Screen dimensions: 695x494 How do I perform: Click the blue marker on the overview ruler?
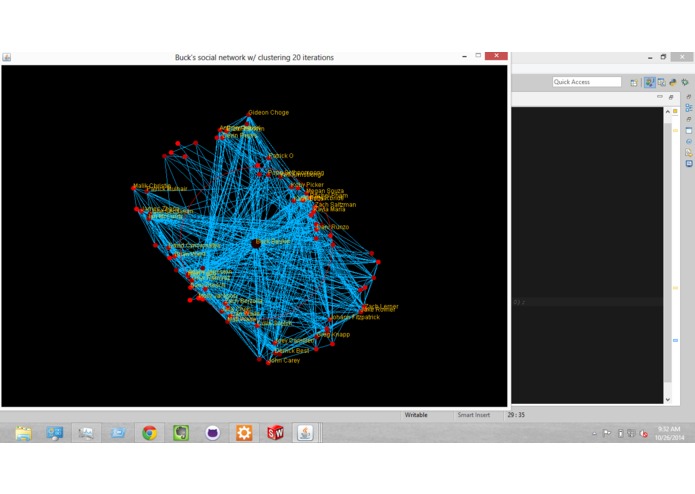(x=675, y=340)
